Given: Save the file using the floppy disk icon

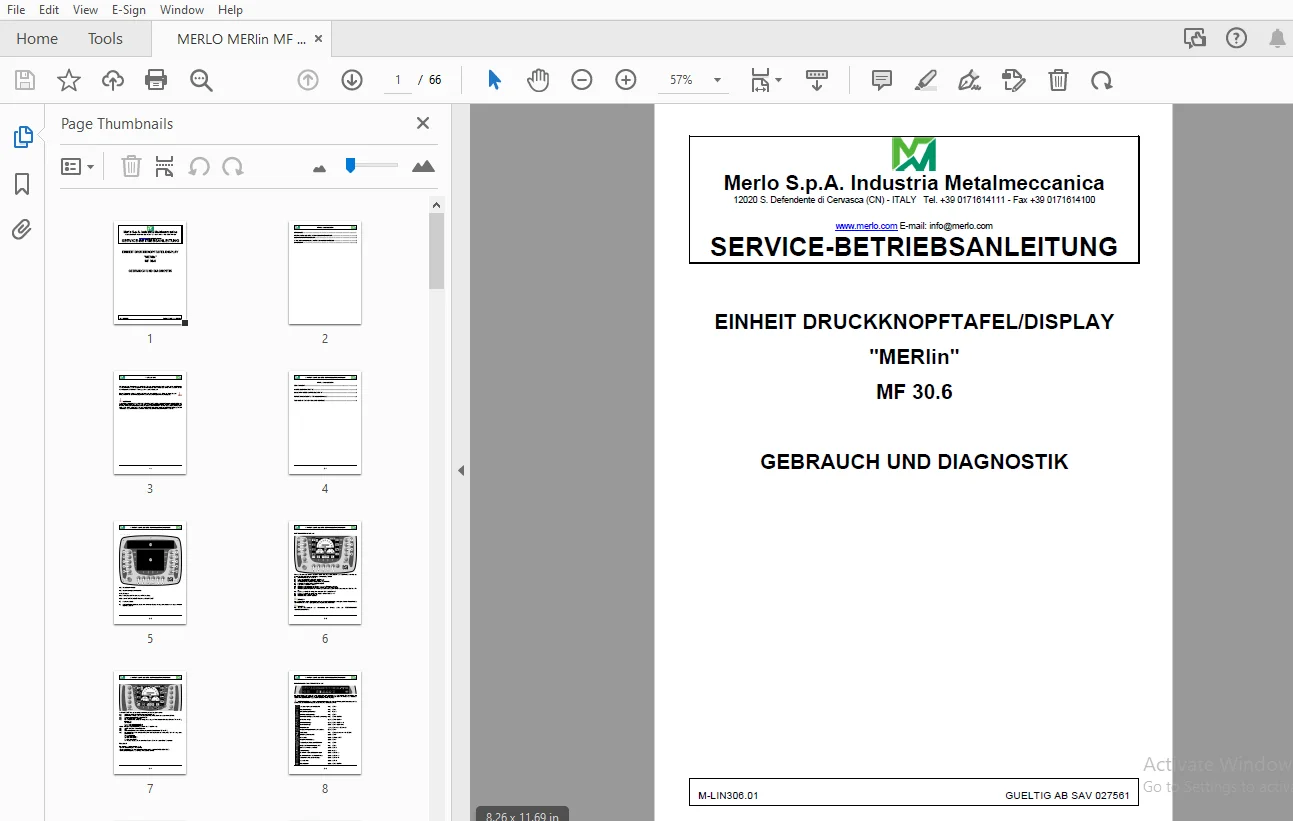Looking at the screenshot, I should 25,81.
